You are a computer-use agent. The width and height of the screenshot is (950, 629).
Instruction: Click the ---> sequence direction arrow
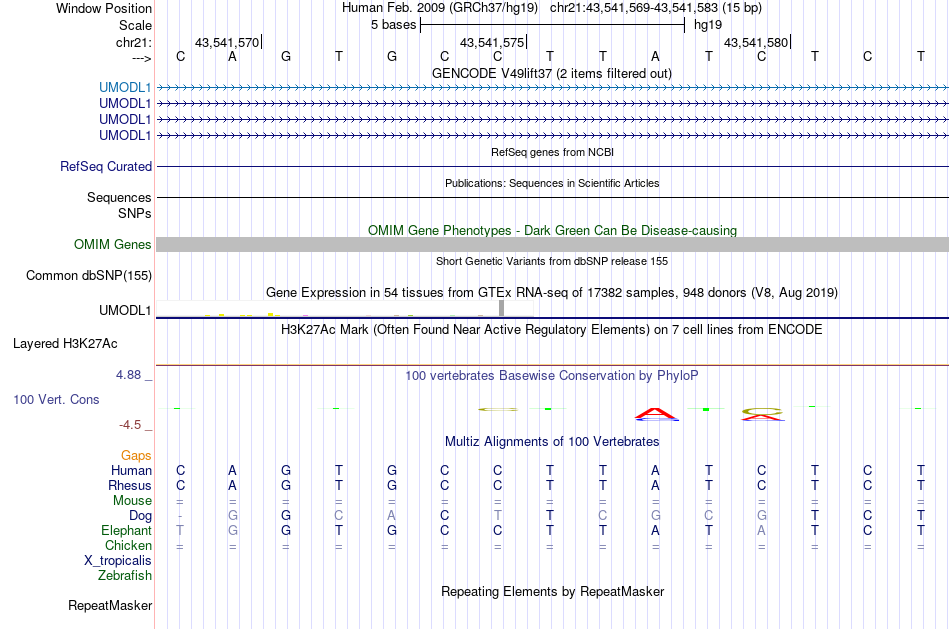[141, 58]
